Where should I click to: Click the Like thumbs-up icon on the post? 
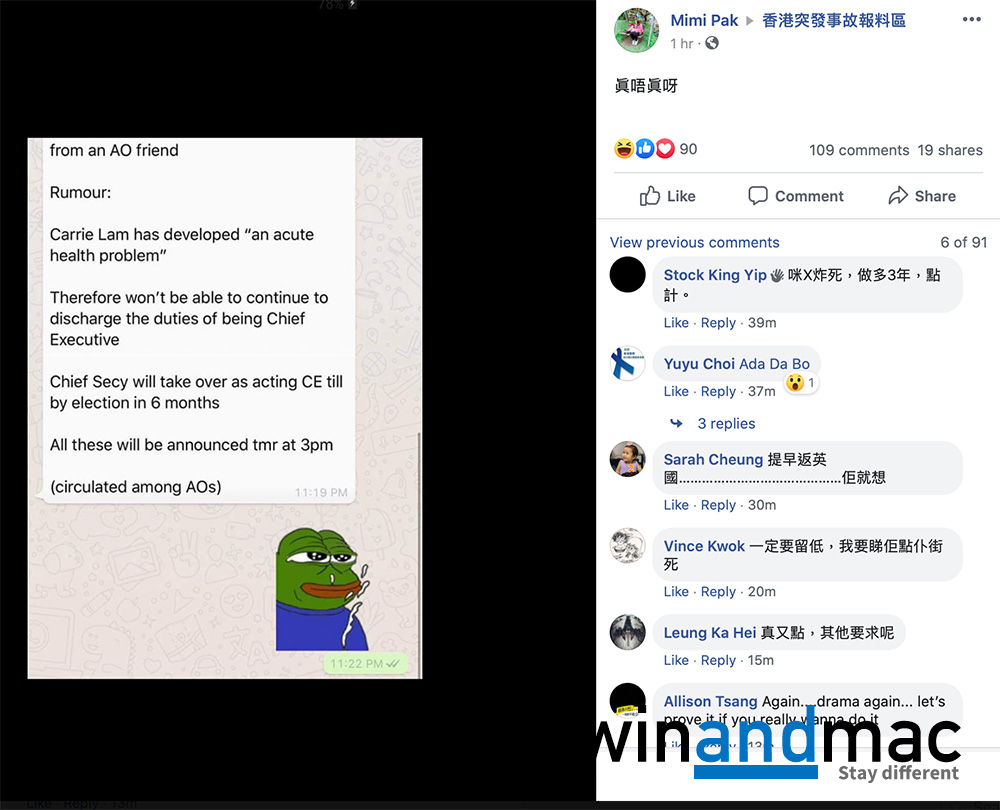649,196
